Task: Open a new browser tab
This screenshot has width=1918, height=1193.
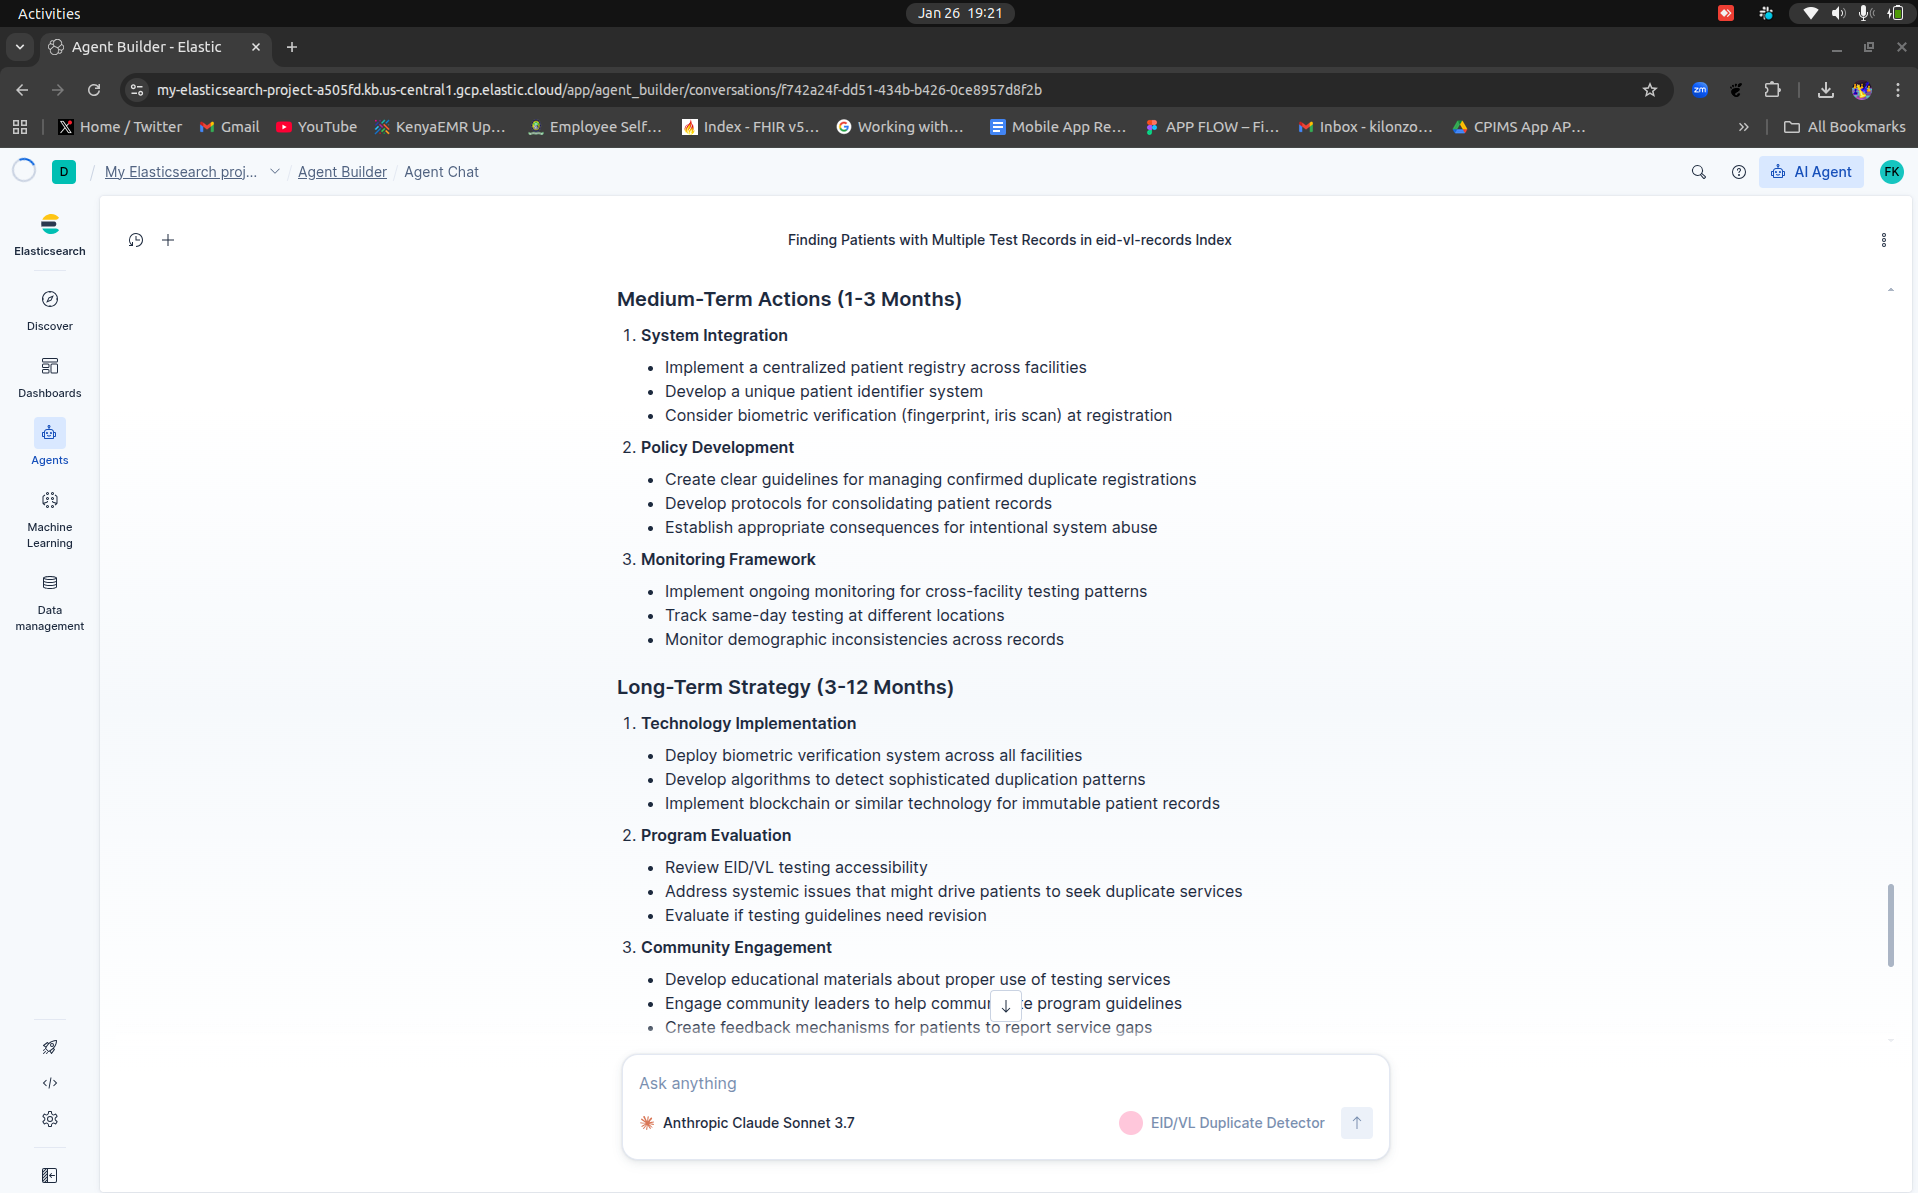Action: pyautogui.click(x=292, y=47)
